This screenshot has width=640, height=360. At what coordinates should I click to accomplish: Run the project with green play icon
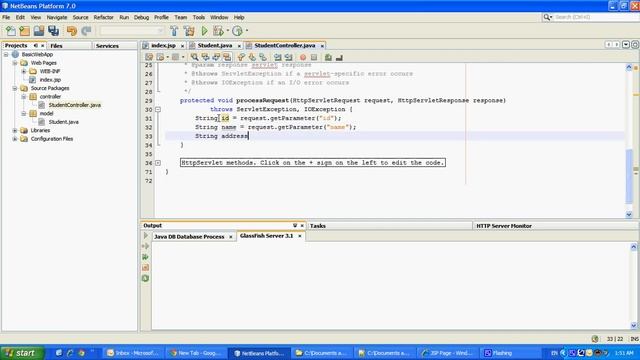(x=204, y=31)
